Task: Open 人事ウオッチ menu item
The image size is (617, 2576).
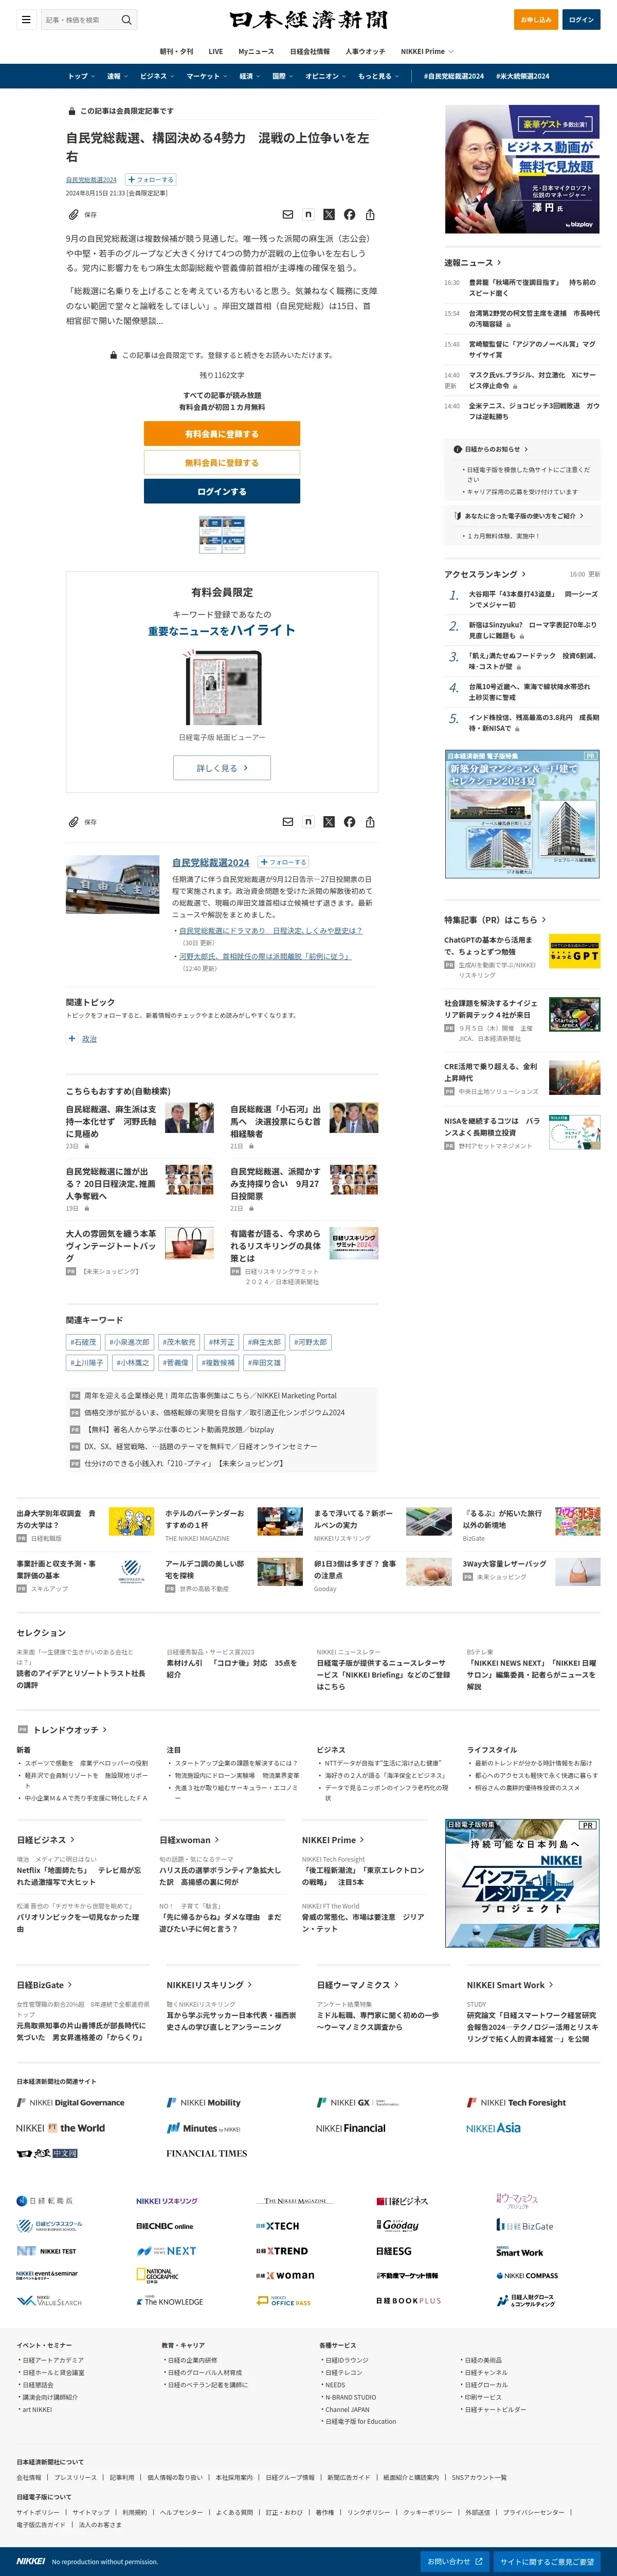Action: (365, 51)
